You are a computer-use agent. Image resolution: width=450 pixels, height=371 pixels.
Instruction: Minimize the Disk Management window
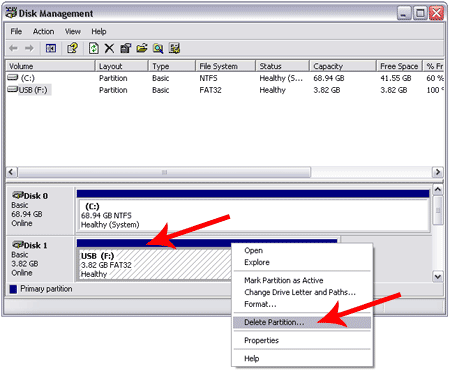click(404, 13)
